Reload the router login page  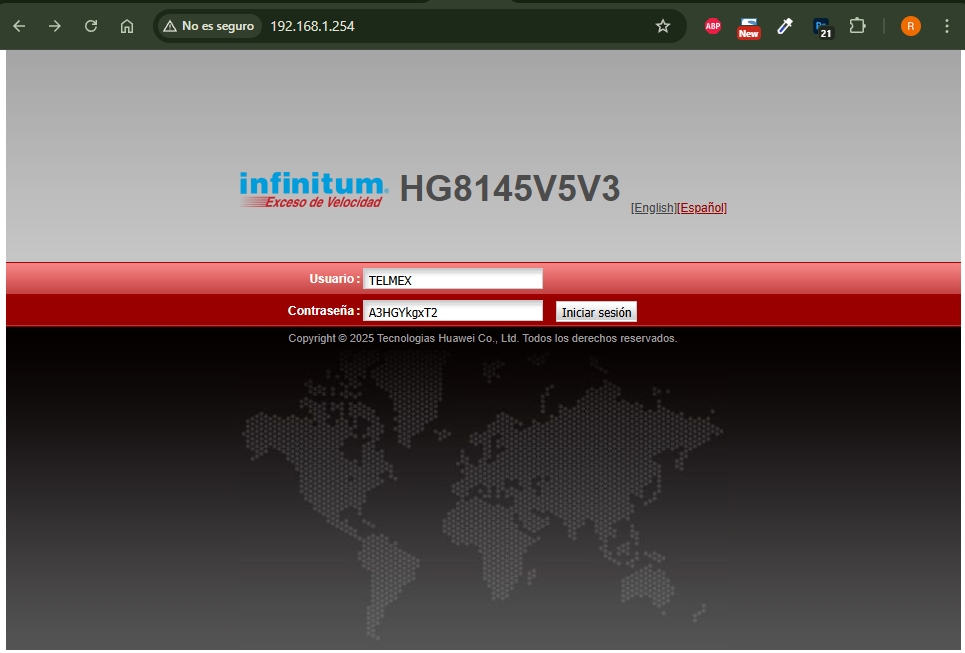(91, 26)
